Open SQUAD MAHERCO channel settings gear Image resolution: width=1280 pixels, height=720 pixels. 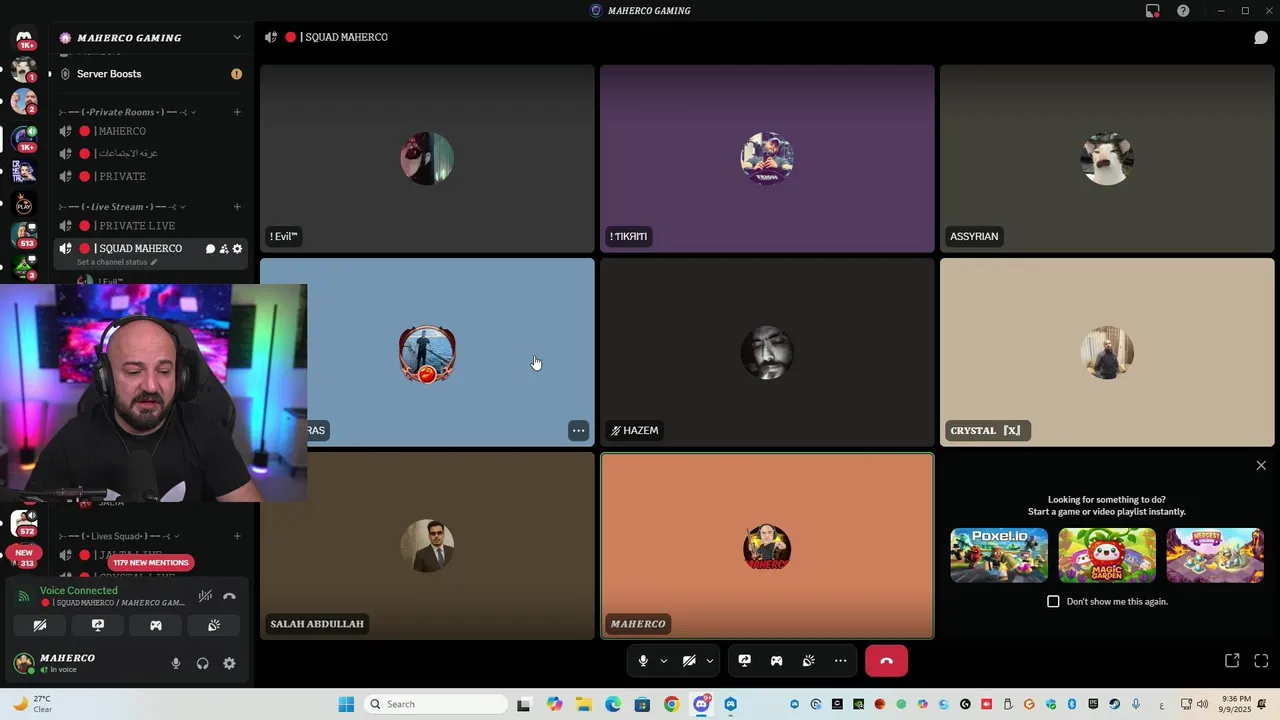point(237,249)
